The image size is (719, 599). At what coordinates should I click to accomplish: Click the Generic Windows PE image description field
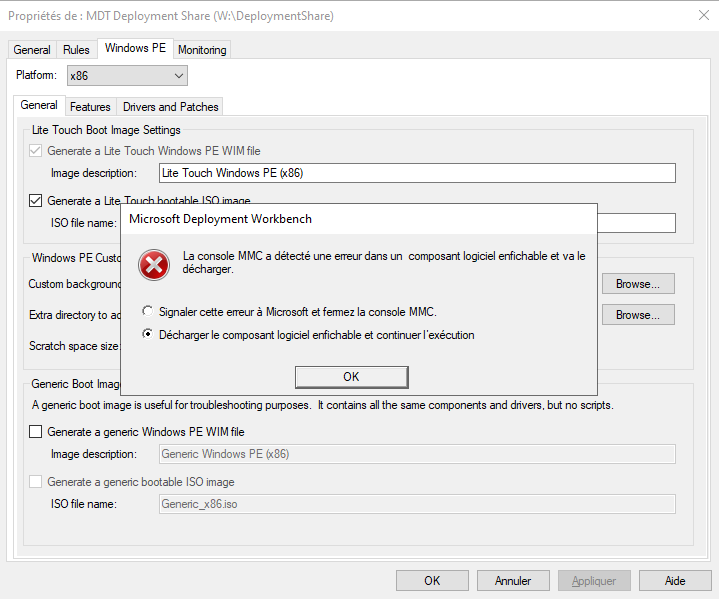(x=417, y=454)
